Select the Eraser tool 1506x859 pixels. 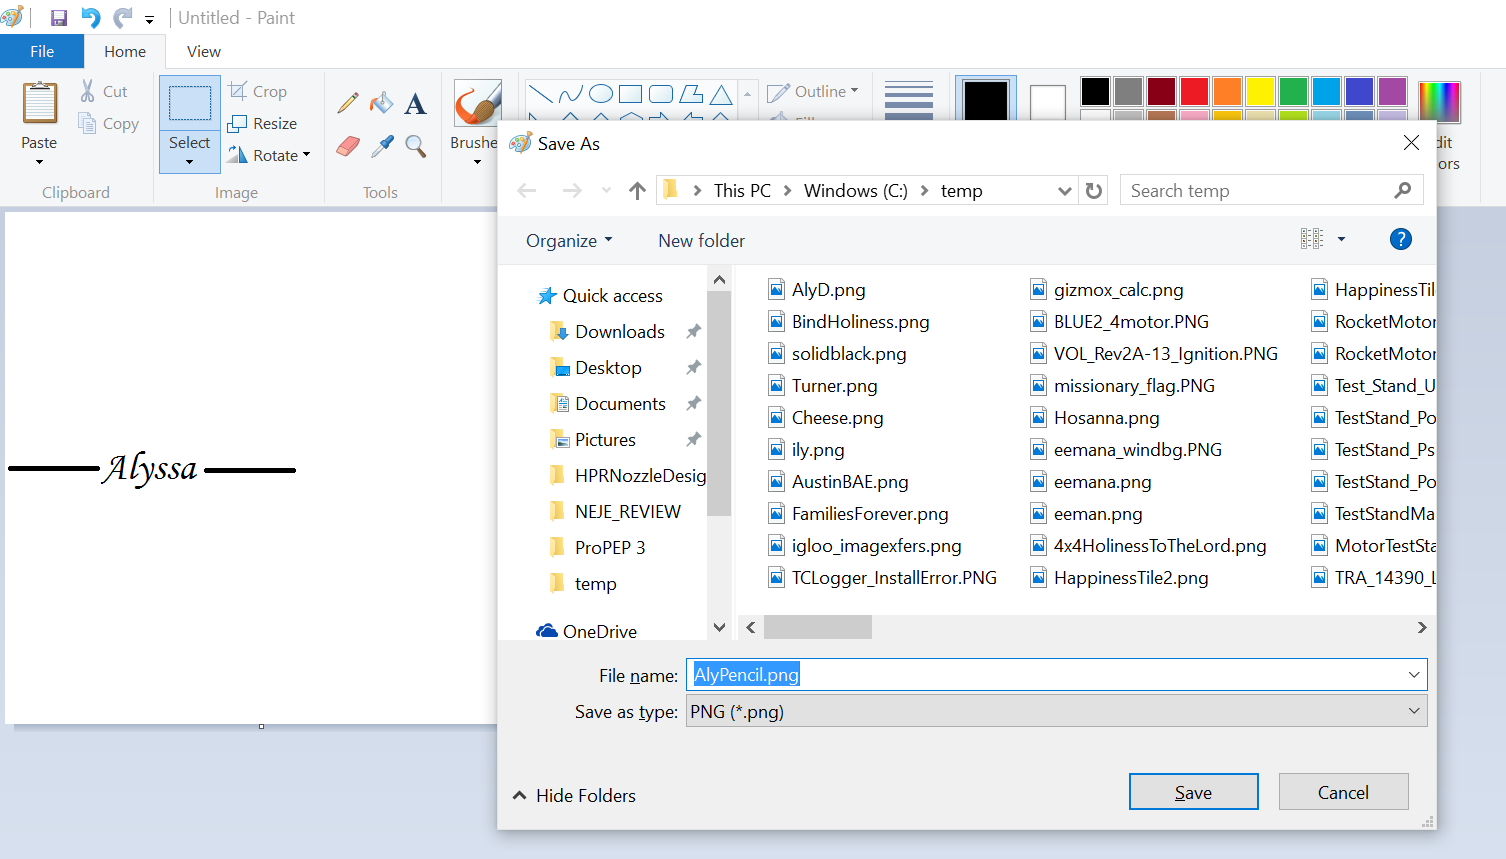(348, 147)
